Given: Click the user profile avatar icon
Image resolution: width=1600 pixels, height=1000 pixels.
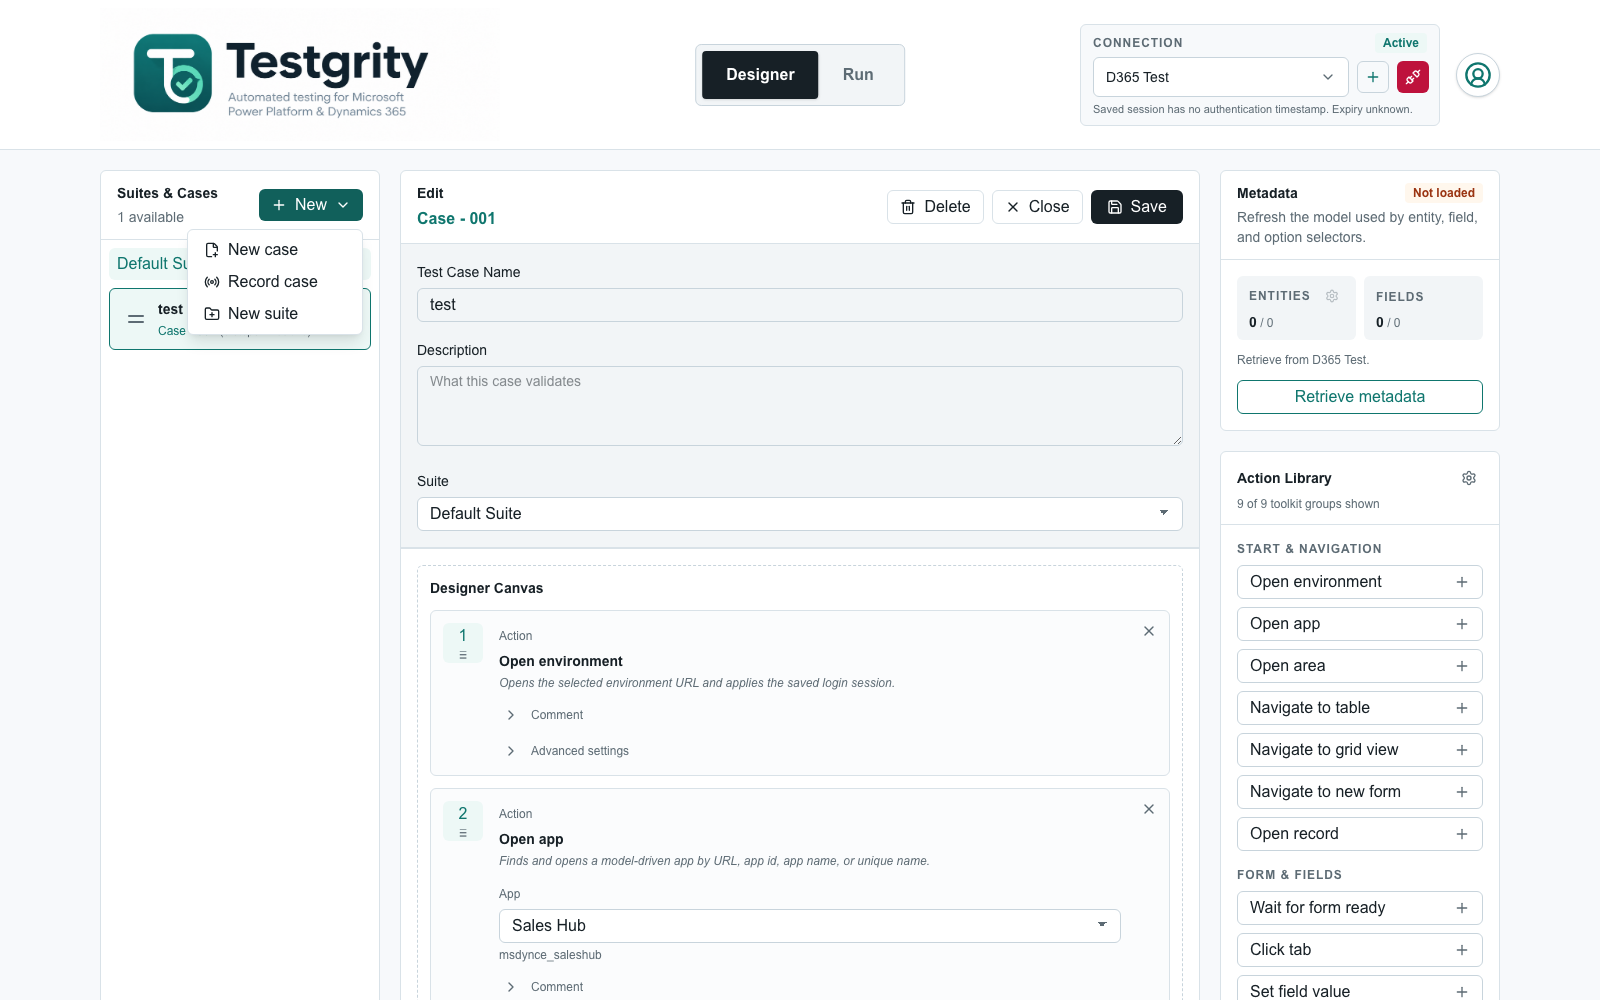Looking at the screenshot, I should tap(1478, 75).
